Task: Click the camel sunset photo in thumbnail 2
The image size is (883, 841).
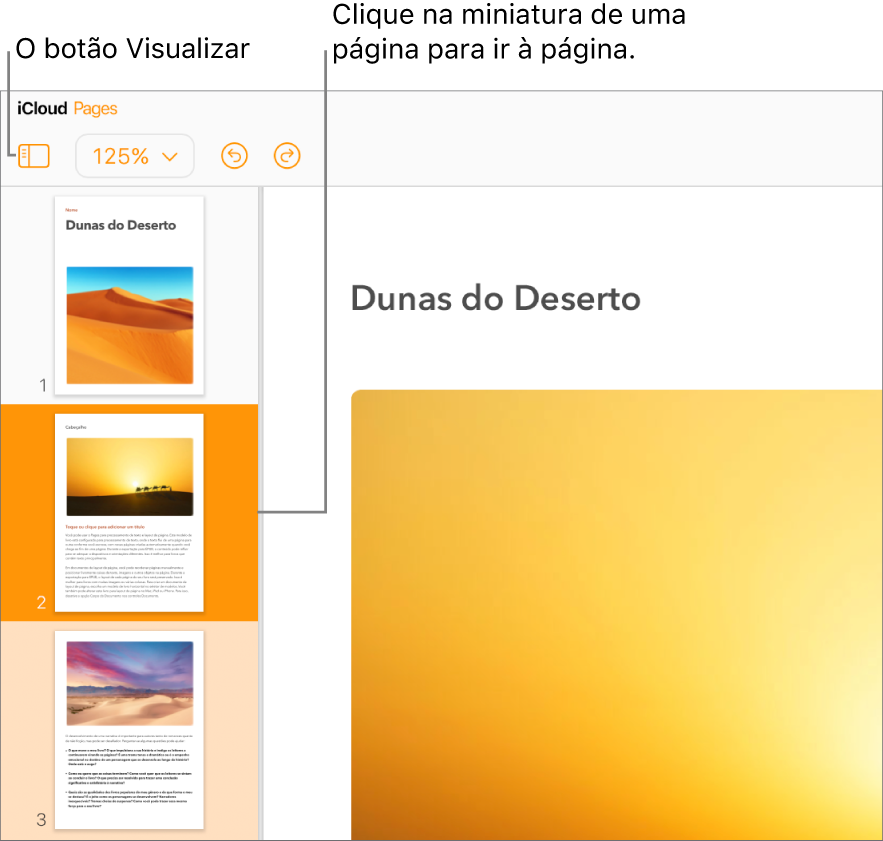Action: click(130, 477)
